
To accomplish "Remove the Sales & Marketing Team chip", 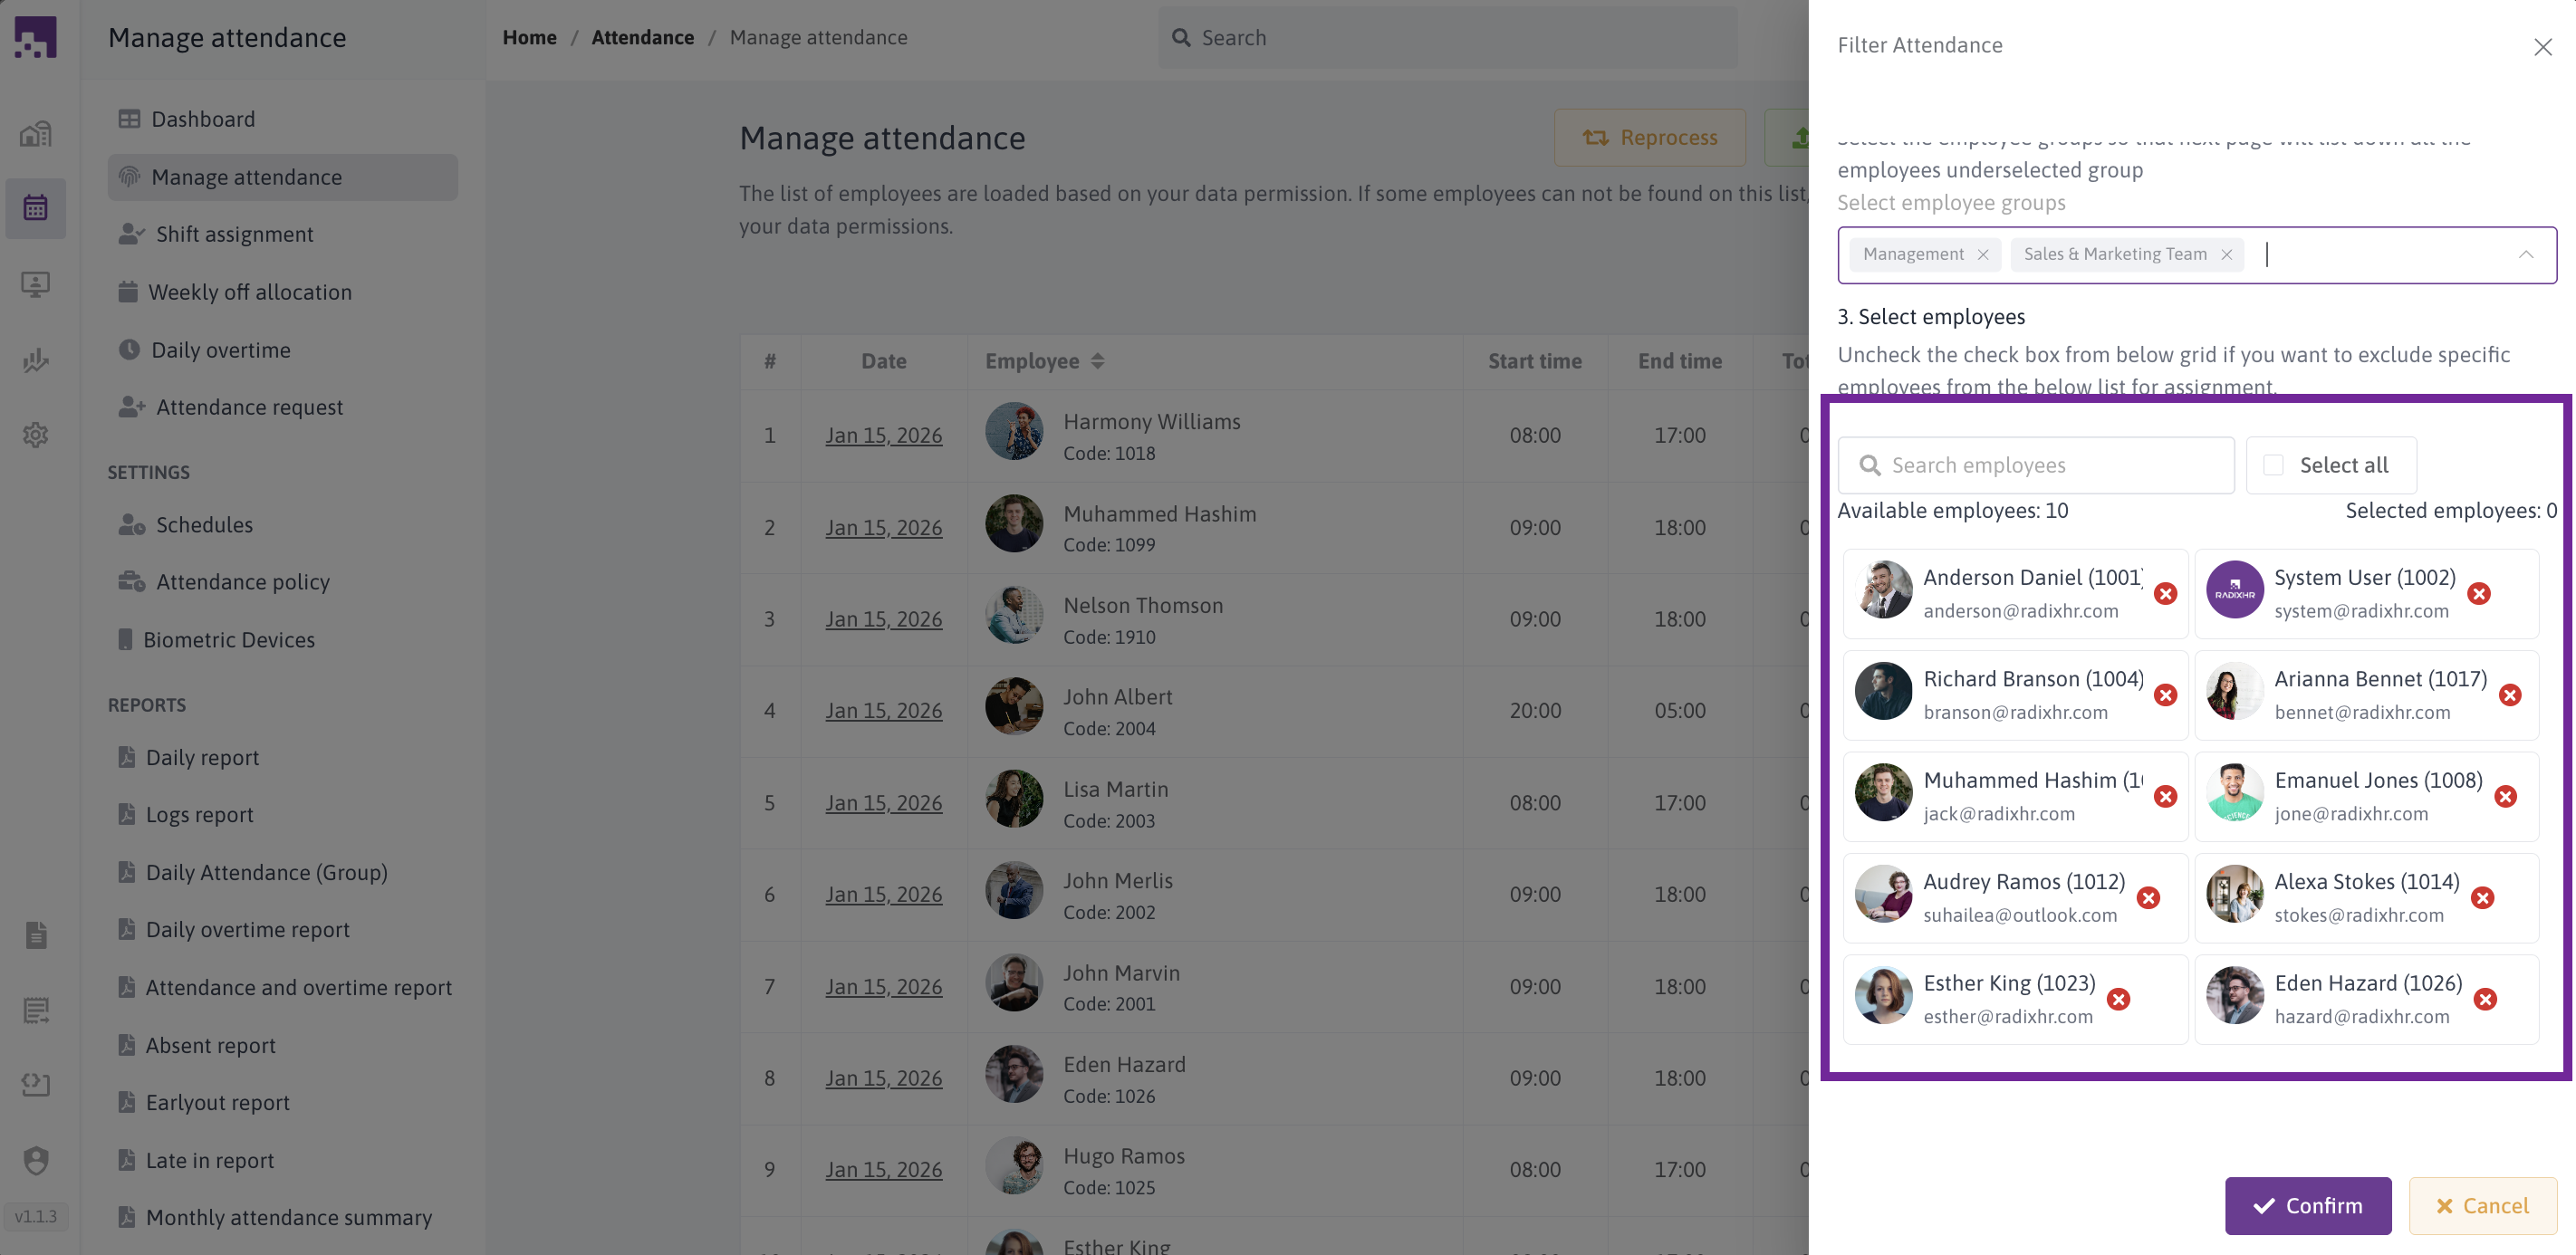I will 2227,254.
